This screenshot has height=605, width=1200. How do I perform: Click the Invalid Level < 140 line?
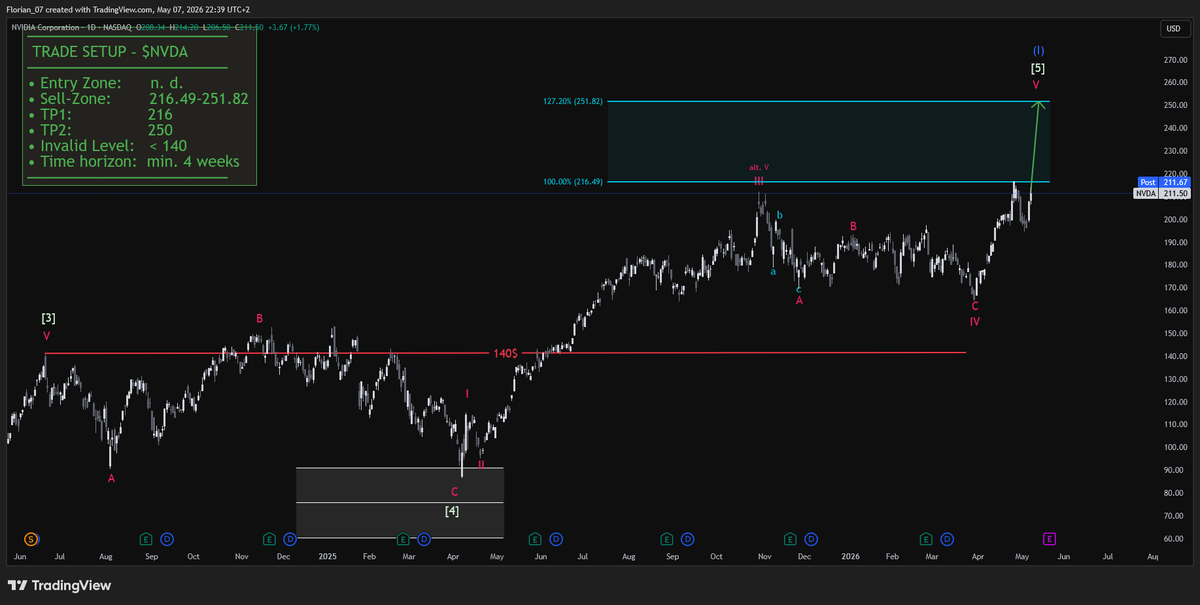coord(108,146)
